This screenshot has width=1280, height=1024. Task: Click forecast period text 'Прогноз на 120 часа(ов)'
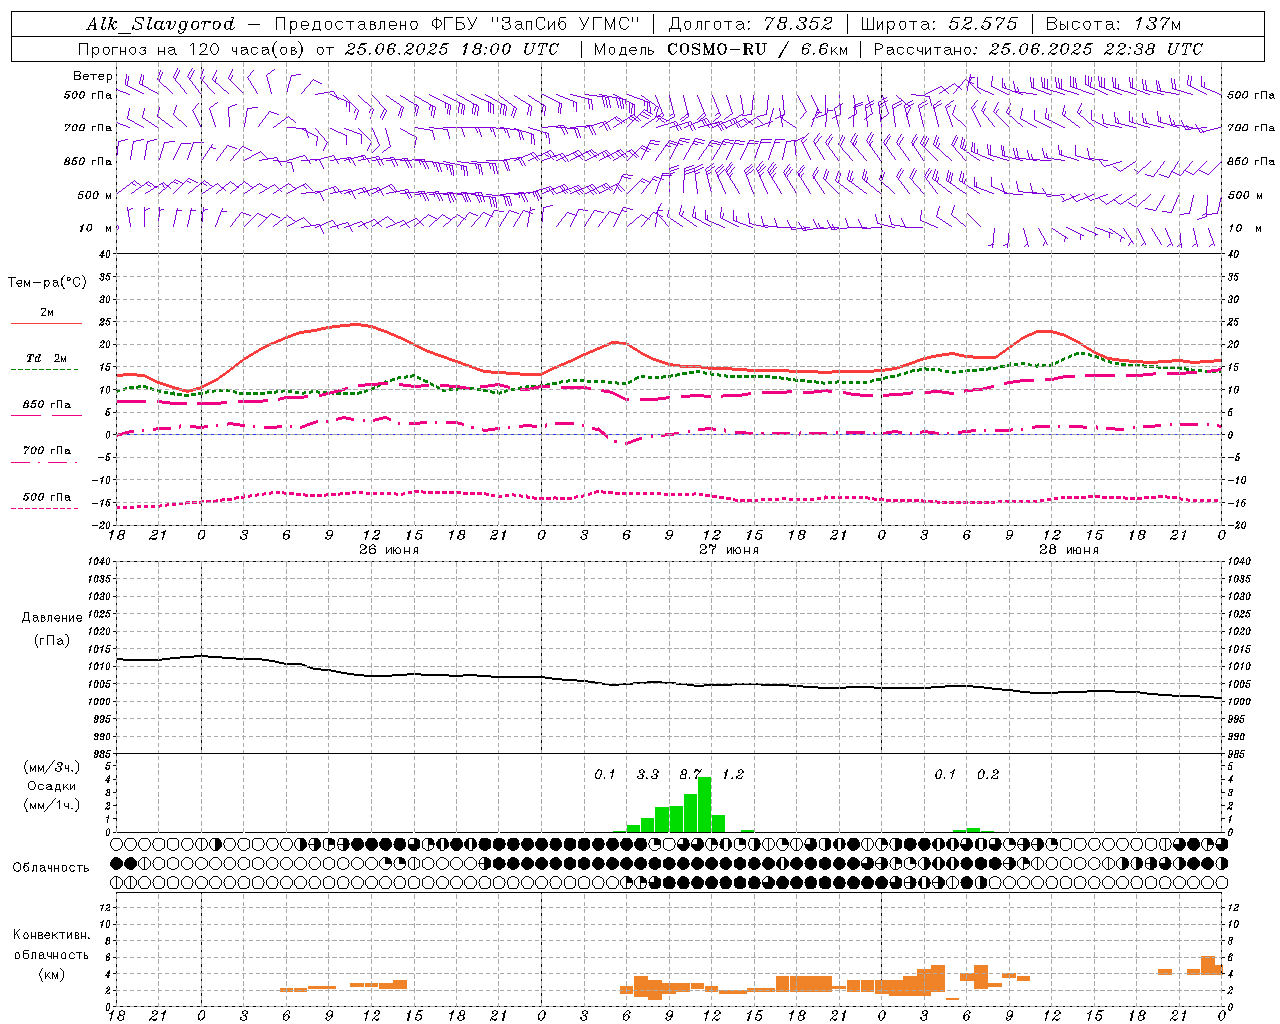click(x=191, y=49)
